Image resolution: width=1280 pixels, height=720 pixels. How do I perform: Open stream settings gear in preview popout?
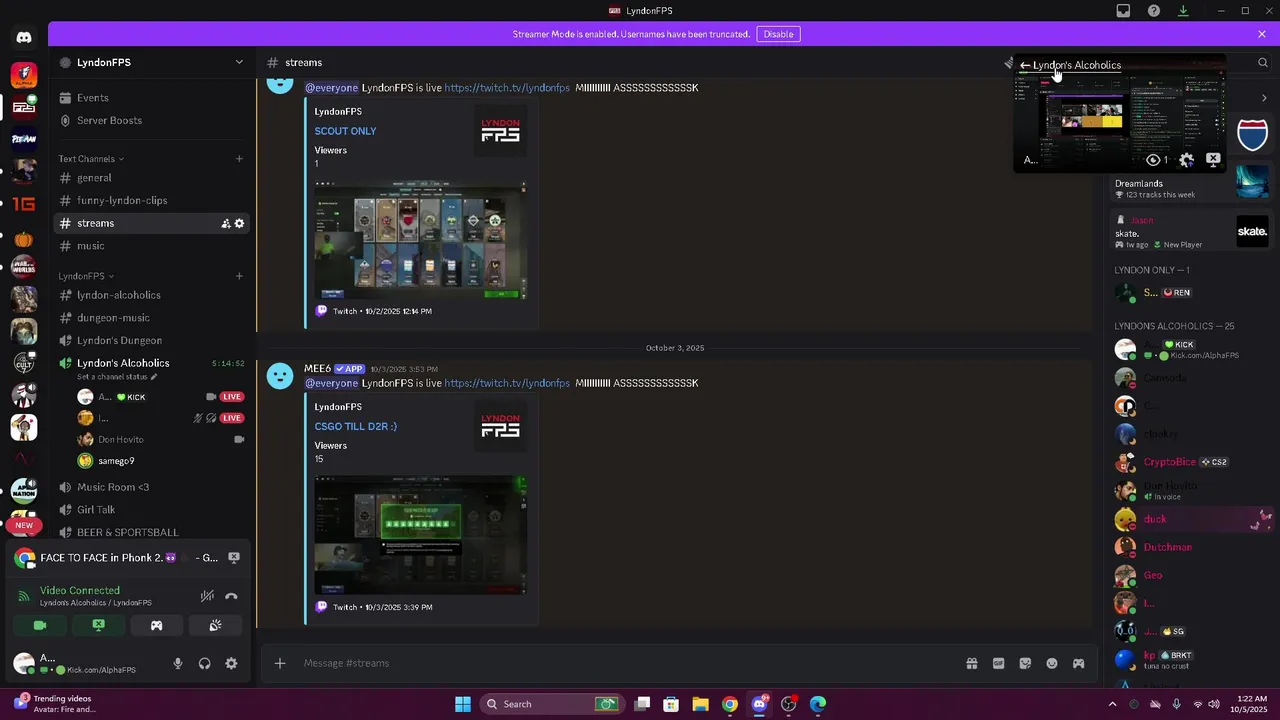[1186, 160]
